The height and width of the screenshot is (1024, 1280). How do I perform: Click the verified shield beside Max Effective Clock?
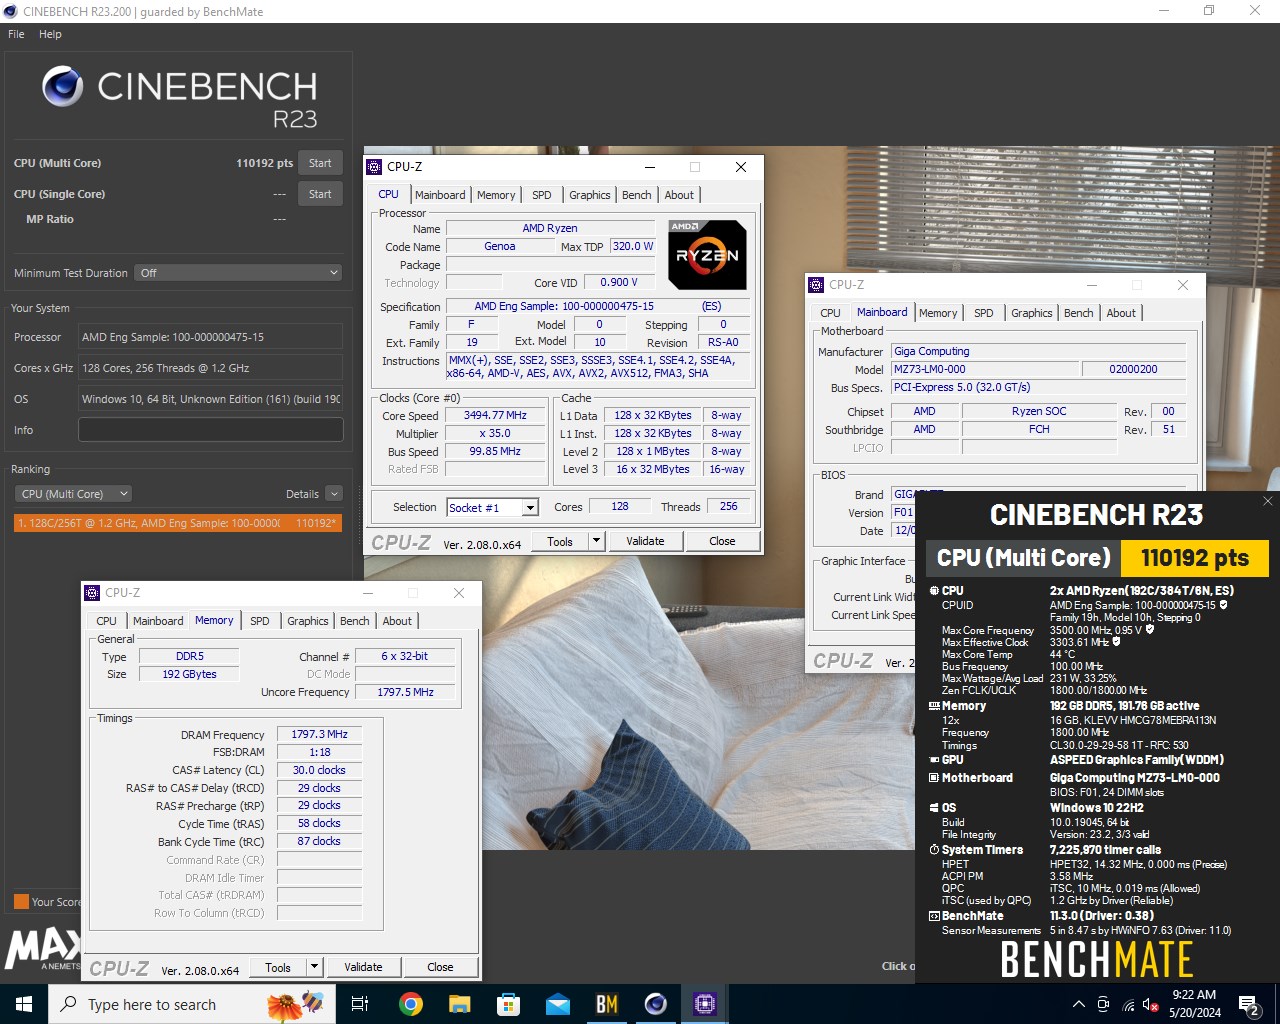(x=1116, y=642)
